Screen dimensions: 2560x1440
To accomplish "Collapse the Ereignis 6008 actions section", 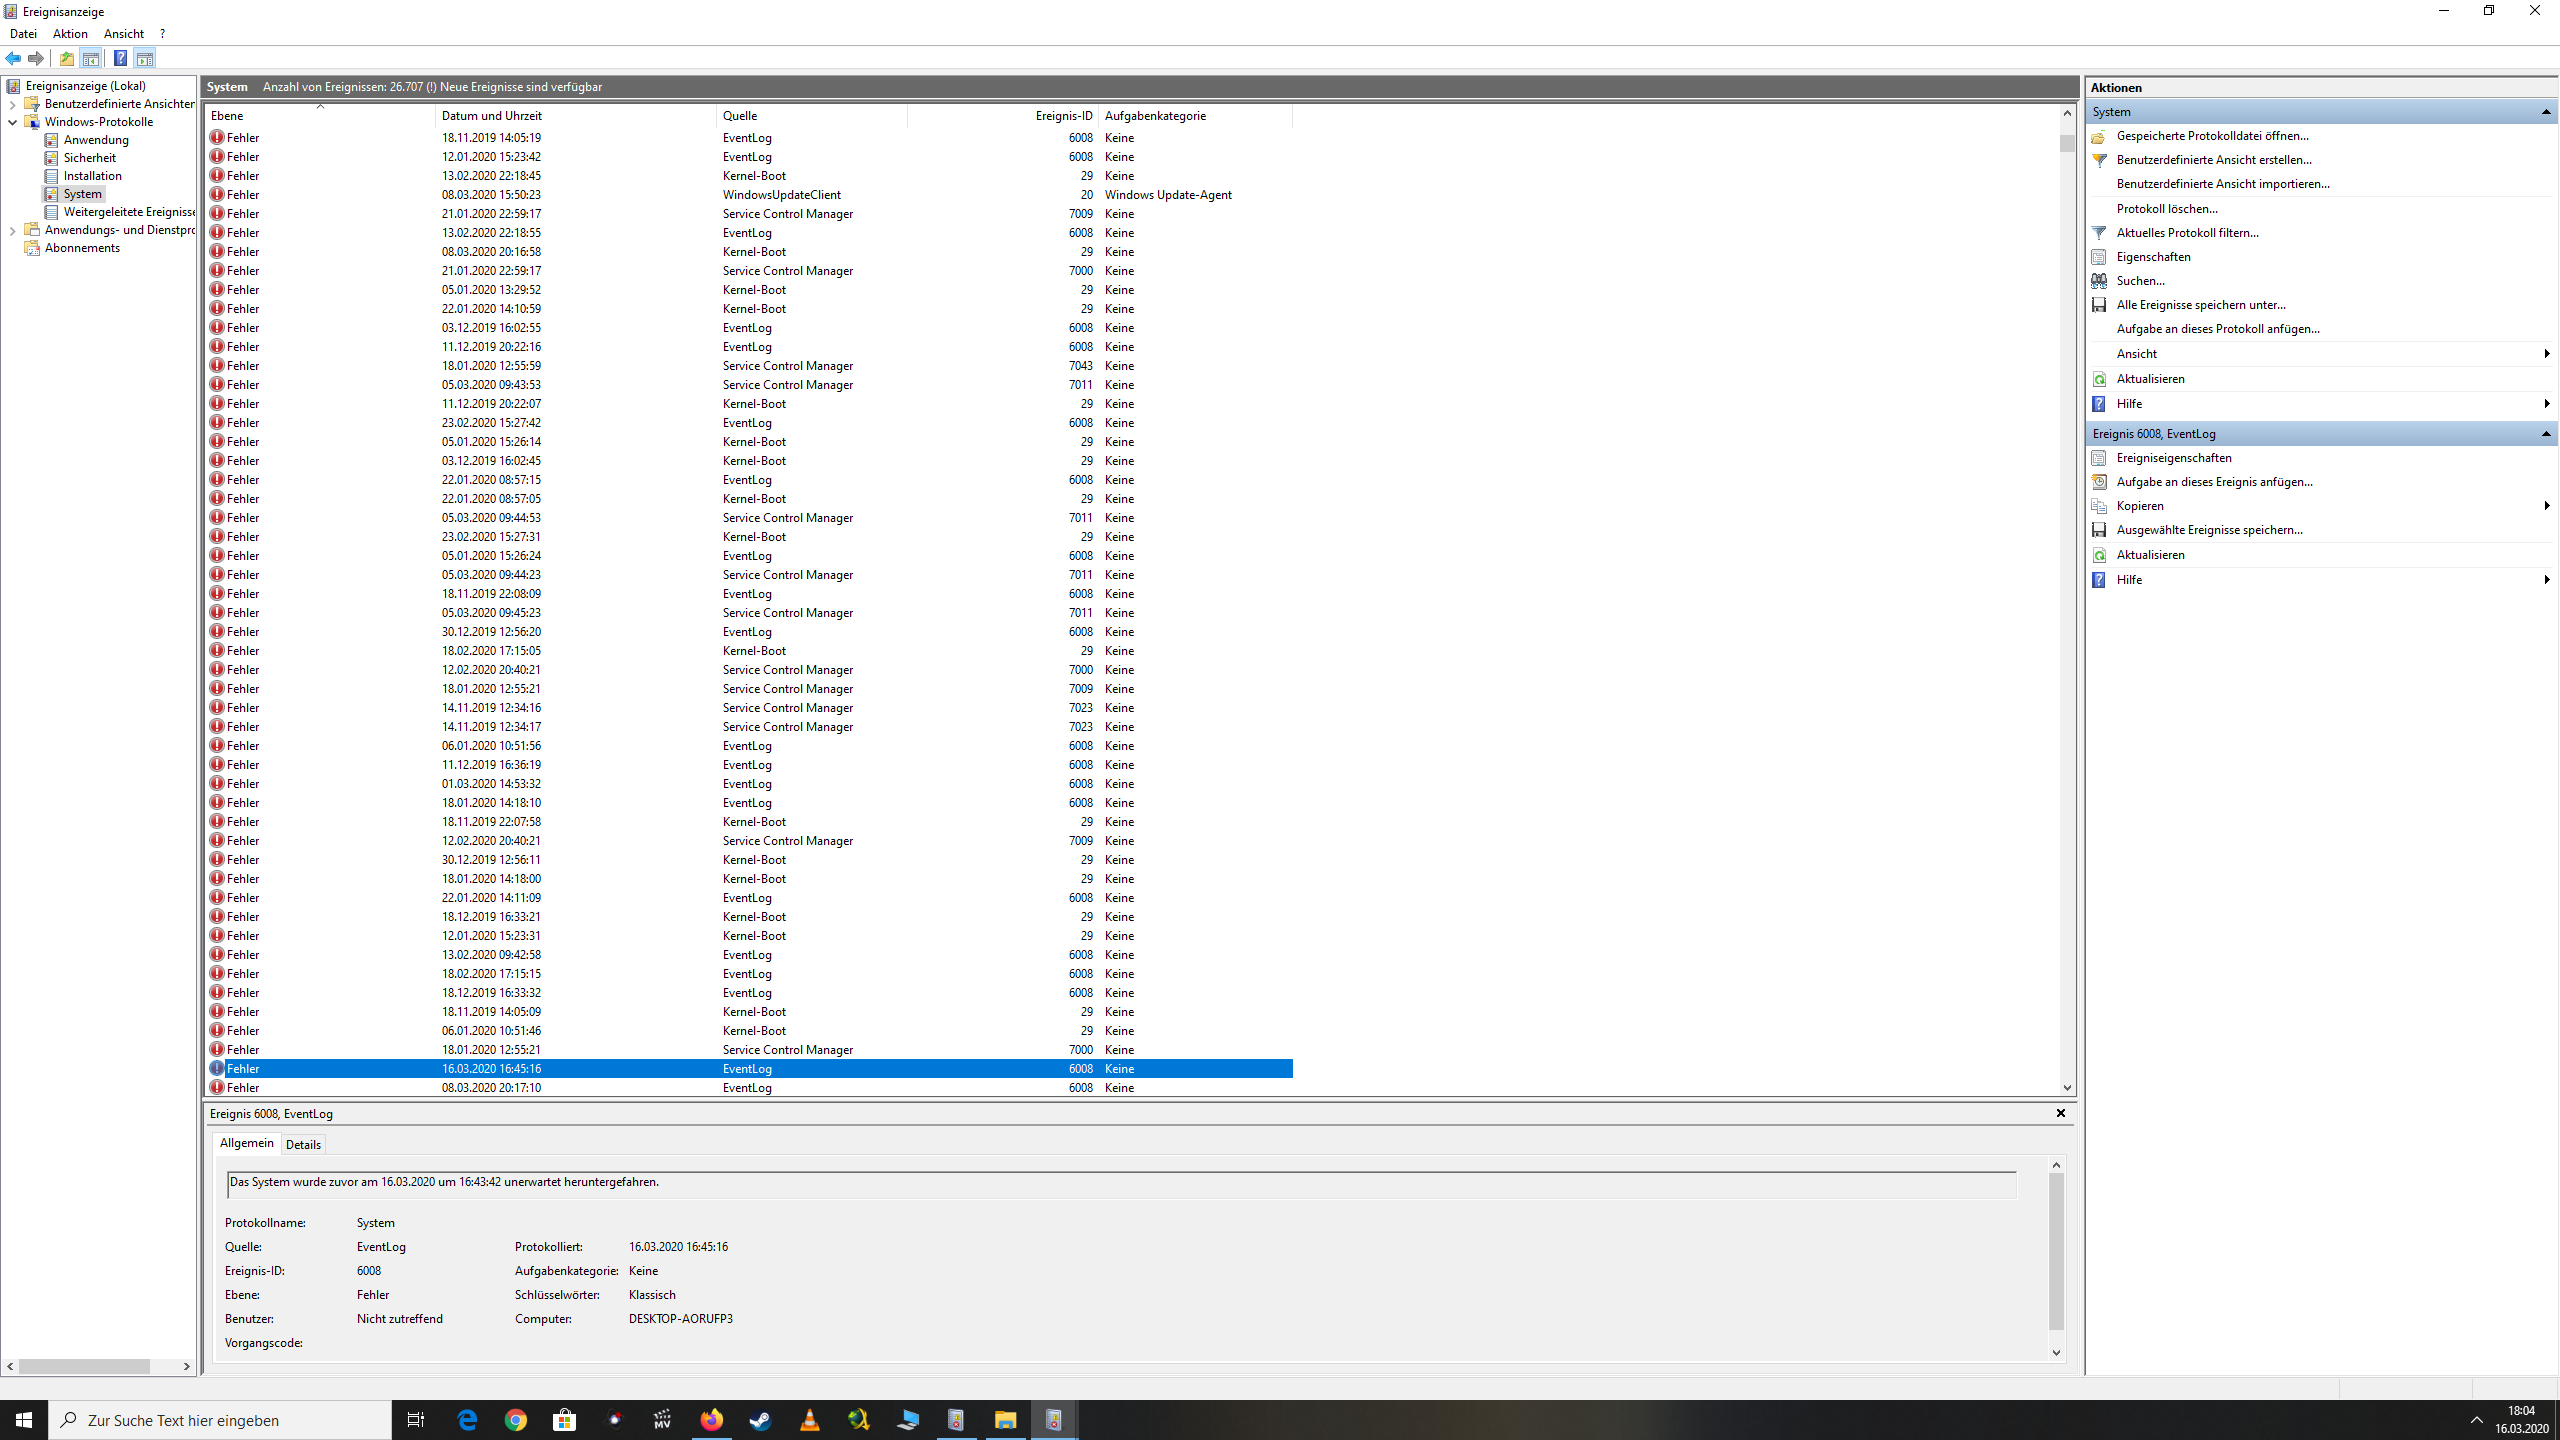I will pos(2545,434).
